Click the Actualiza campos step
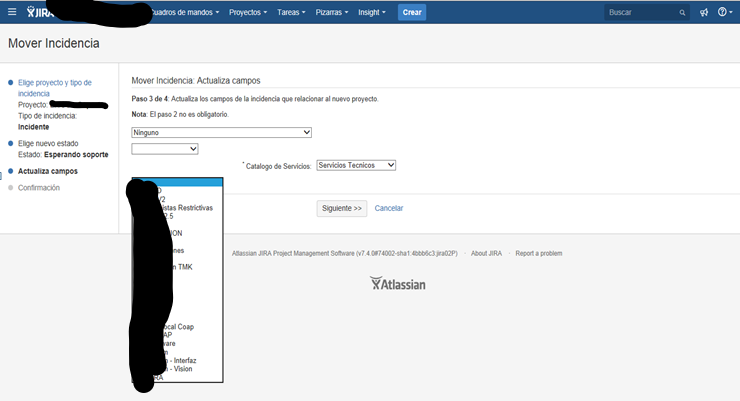The image size is (740, 401). 48,171
